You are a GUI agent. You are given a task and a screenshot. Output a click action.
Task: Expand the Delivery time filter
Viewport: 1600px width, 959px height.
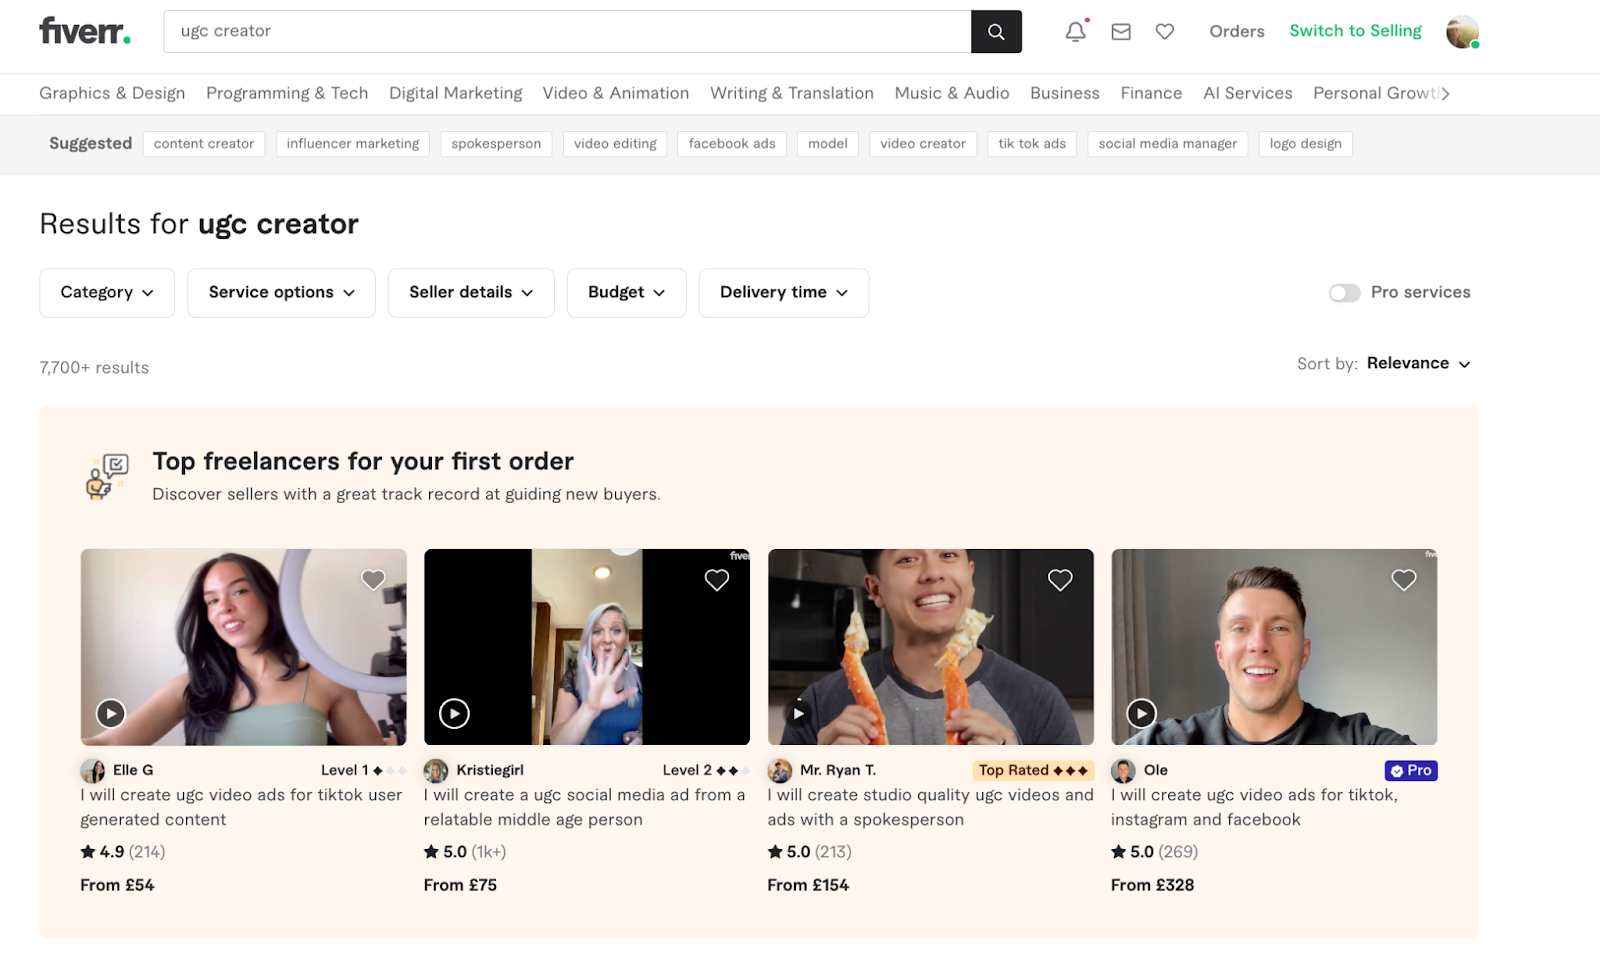[x=783, y=292]
